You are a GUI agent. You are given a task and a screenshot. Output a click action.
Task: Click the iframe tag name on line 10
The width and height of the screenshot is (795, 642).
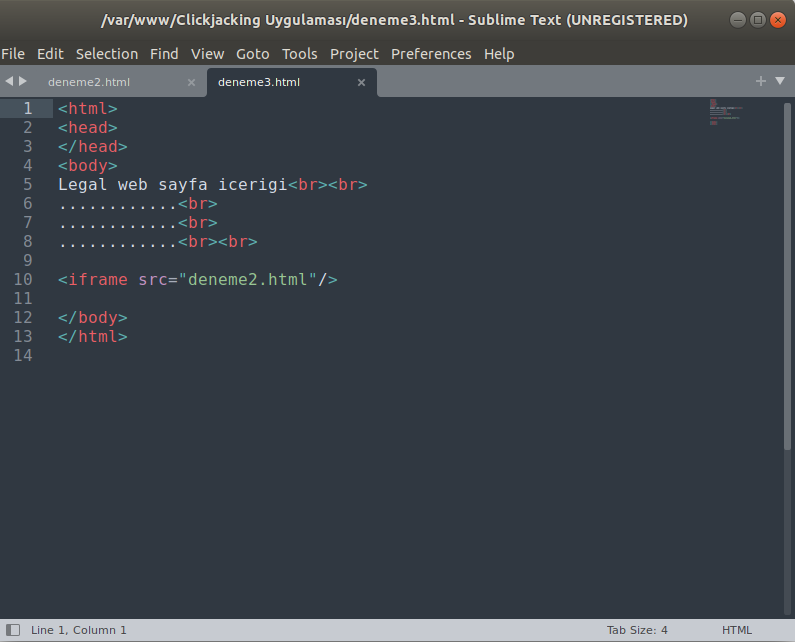coord(98,279)
